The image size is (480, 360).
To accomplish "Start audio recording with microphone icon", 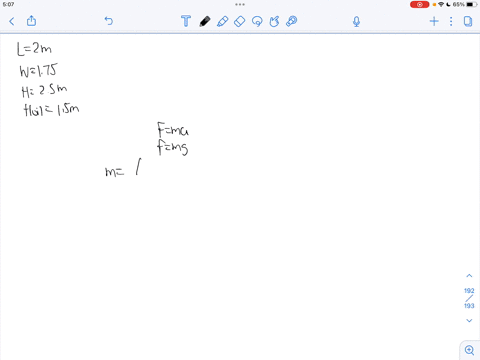I will (356, 22).
